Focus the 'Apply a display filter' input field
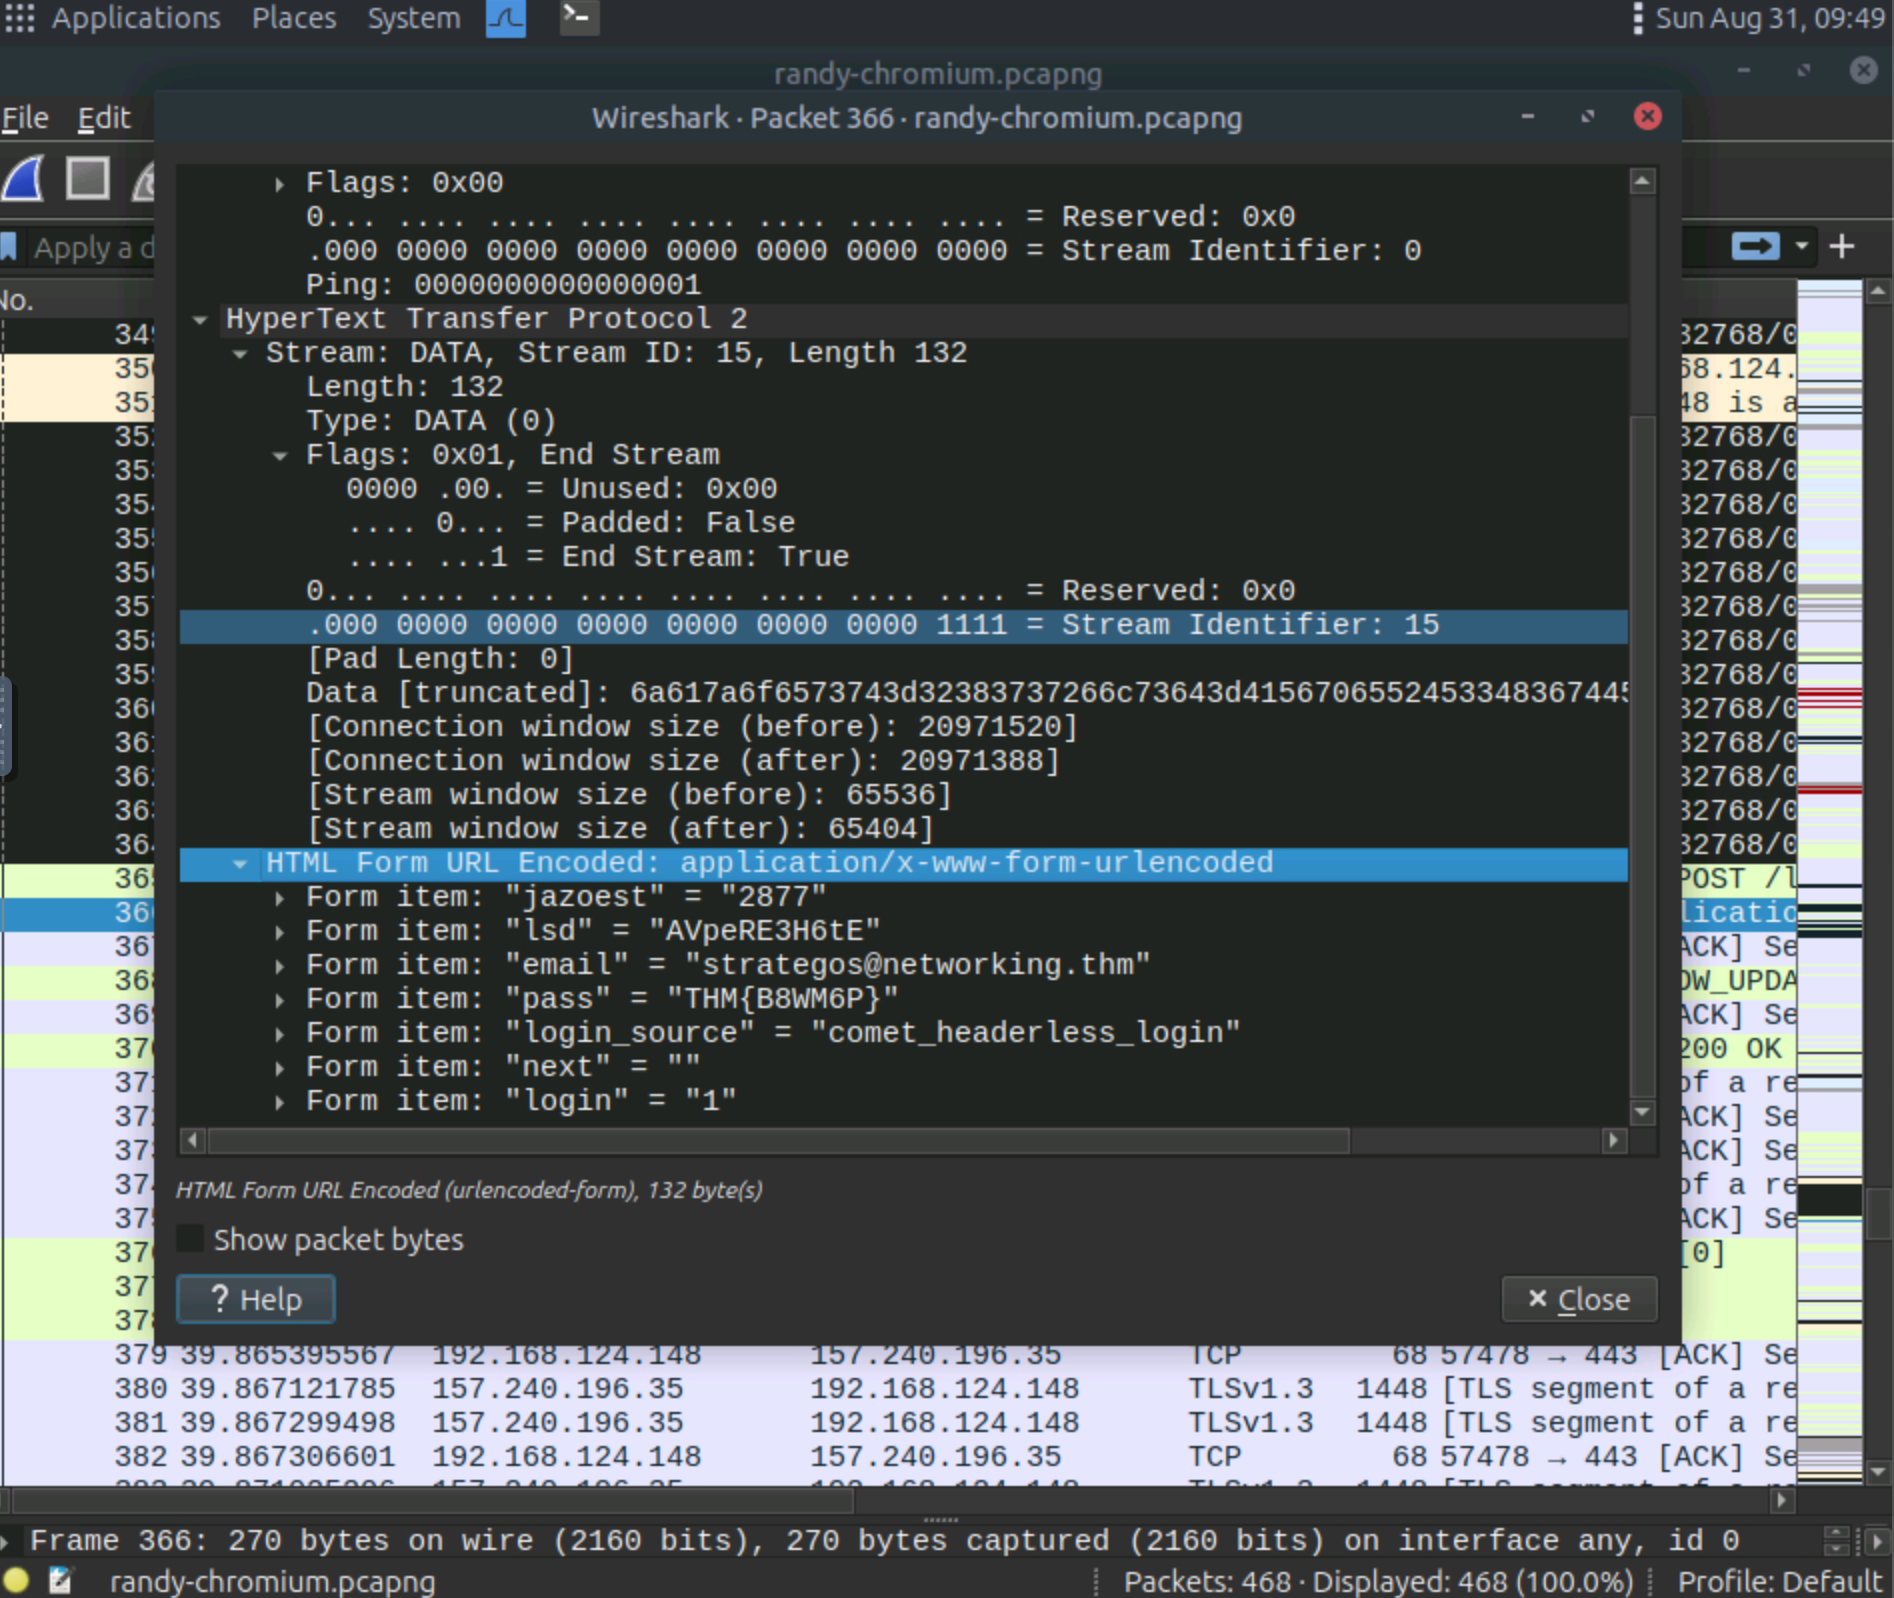 [x=92, y=247]
